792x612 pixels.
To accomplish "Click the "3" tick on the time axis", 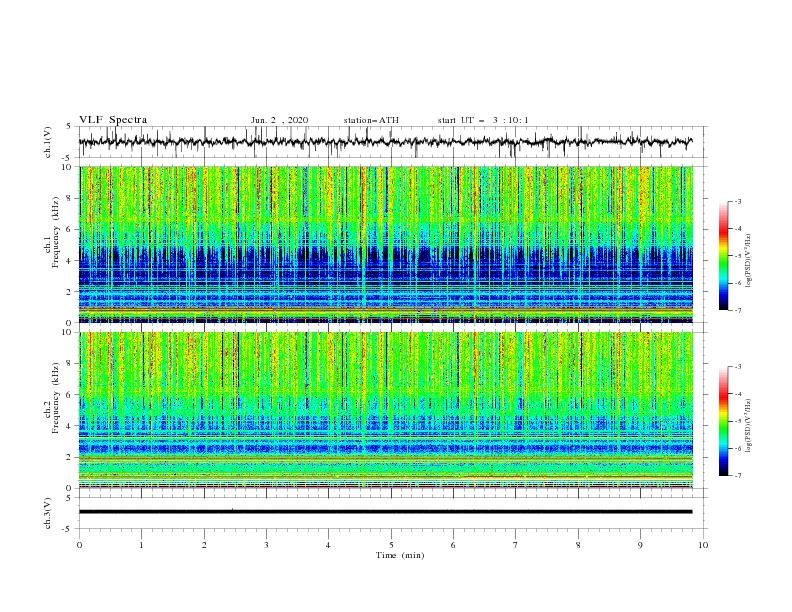I will coord(266,545).
